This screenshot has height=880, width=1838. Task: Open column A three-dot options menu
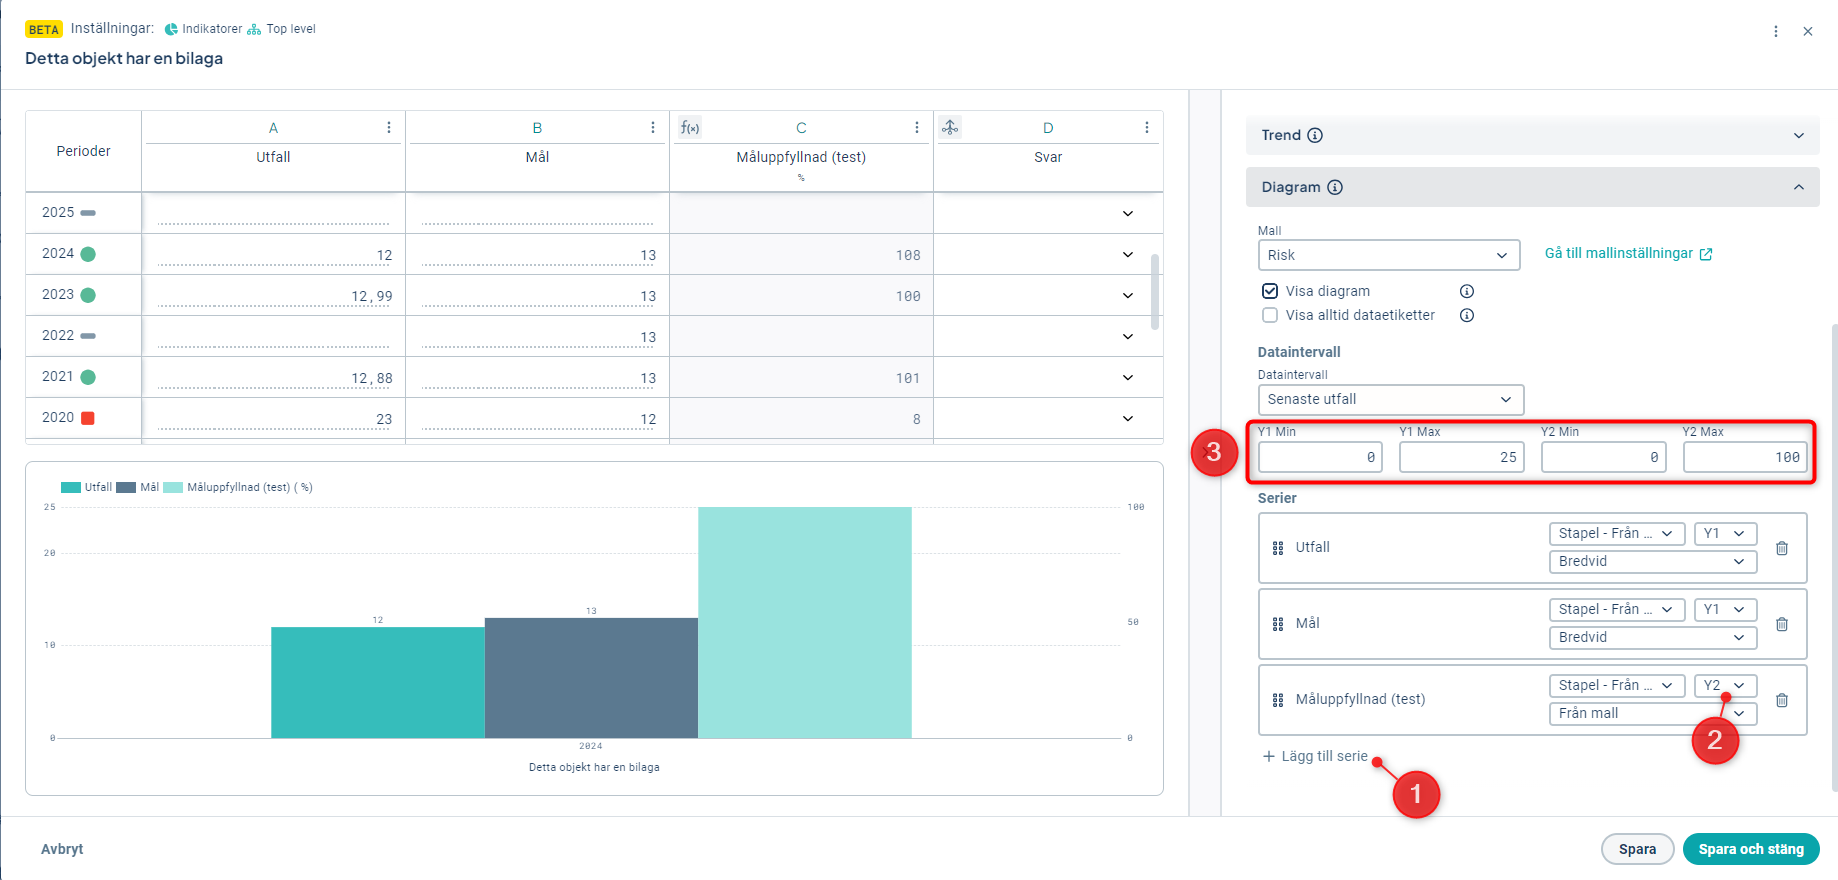[389, 128]
